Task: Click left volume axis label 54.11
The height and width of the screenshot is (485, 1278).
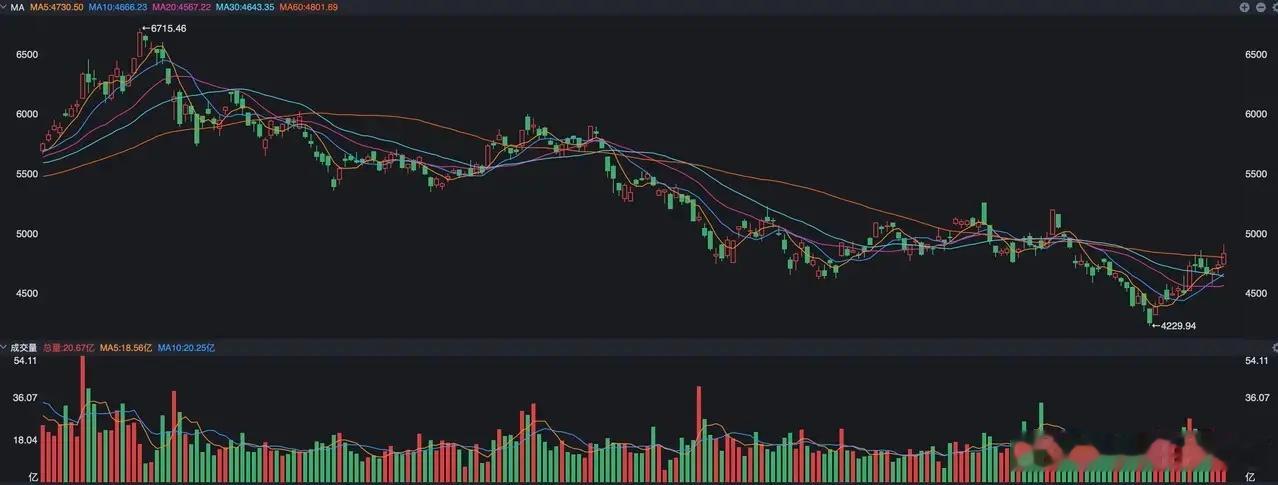Action: (x=24, y=361)
